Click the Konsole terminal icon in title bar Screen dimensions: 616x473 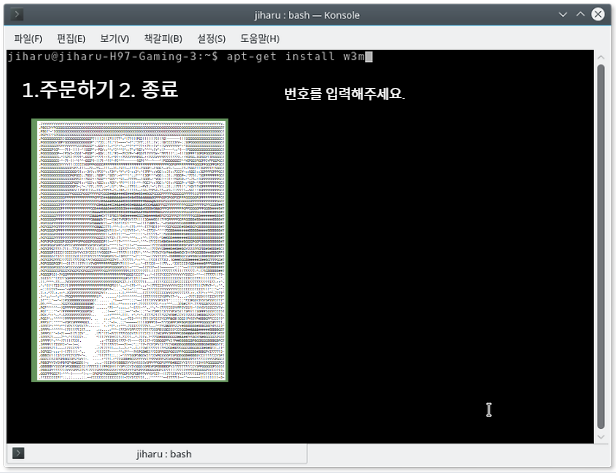(x=16, y=15)
